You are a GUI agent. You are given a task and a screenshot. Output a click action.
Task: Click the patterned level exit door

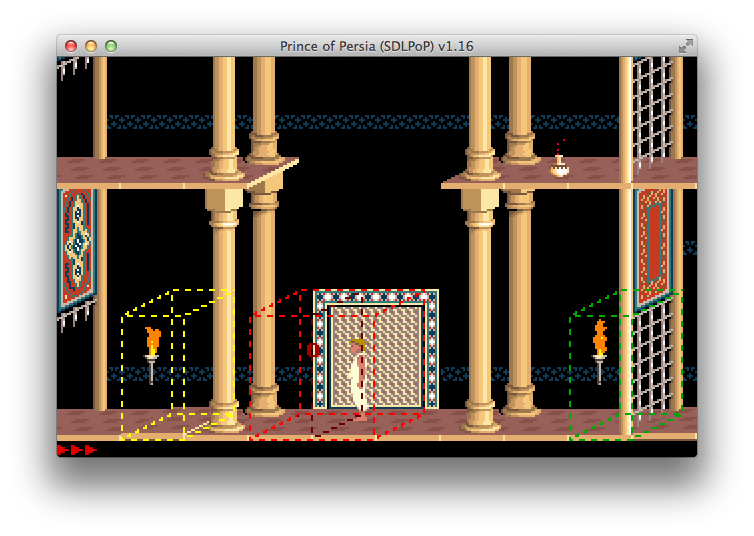coord(376,349)
